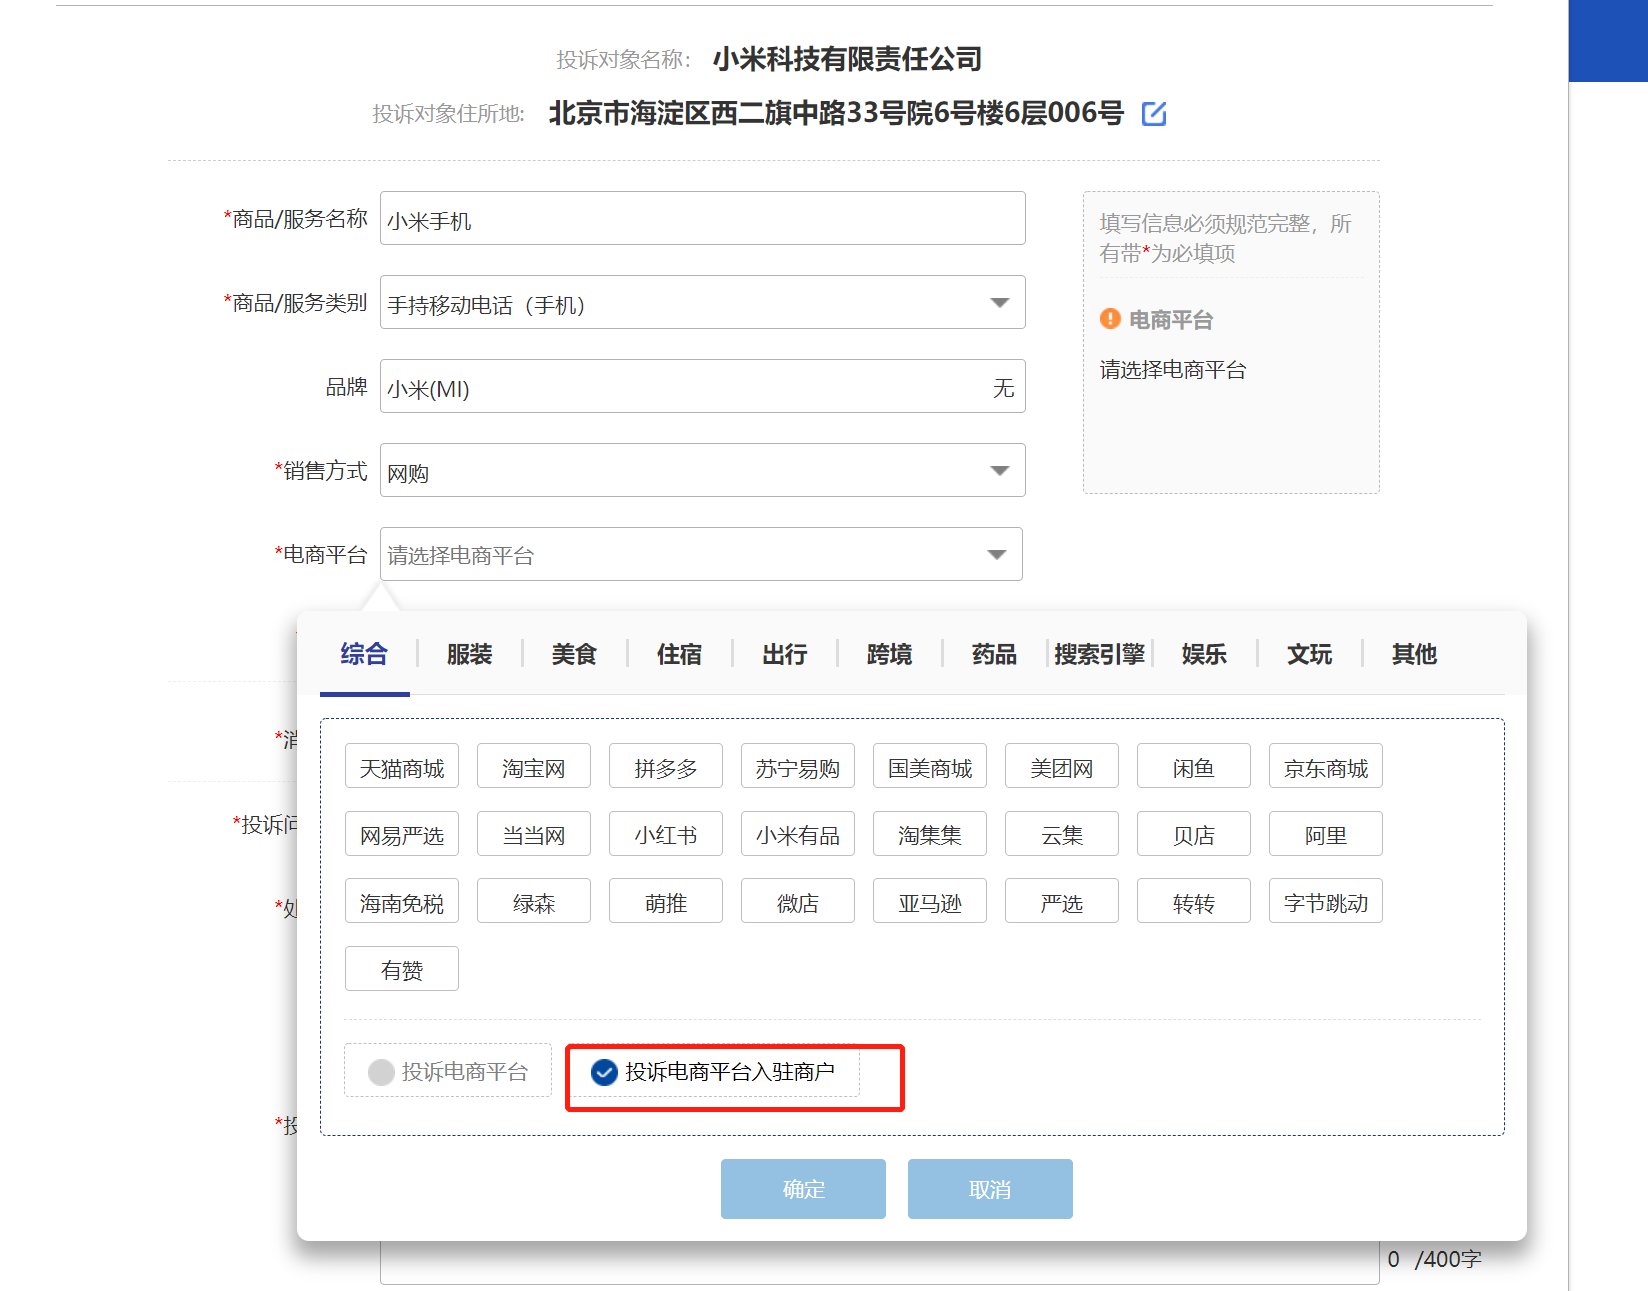This screenshot has width=1648, height=1291.
Task: Click the orange warning icon beside 电商平台
Action: tap(1110, 319)
